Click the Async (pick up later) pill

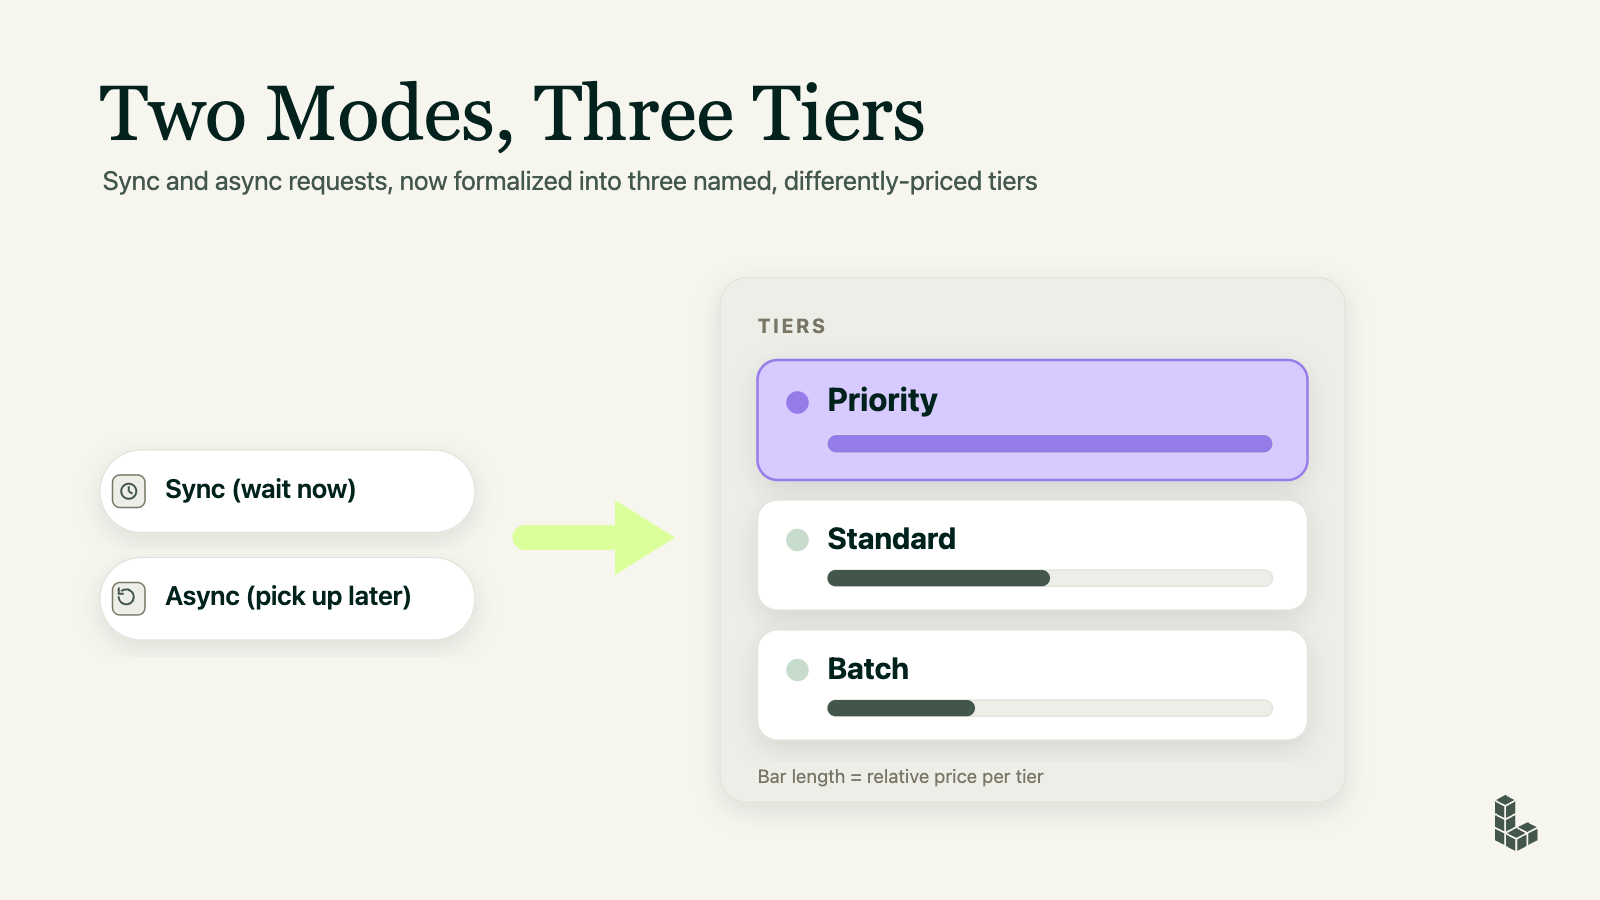pos(287,598)
